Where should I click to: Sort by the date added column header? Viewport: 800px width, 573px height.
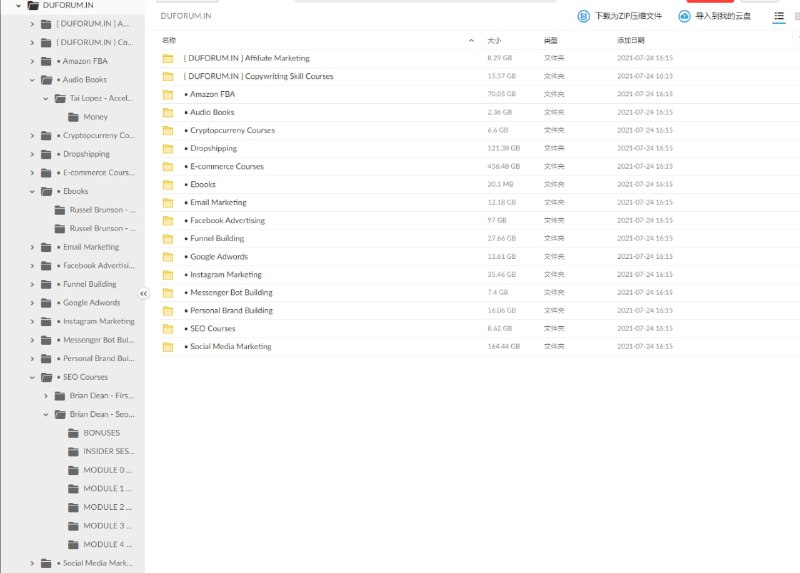pos(631,40)
